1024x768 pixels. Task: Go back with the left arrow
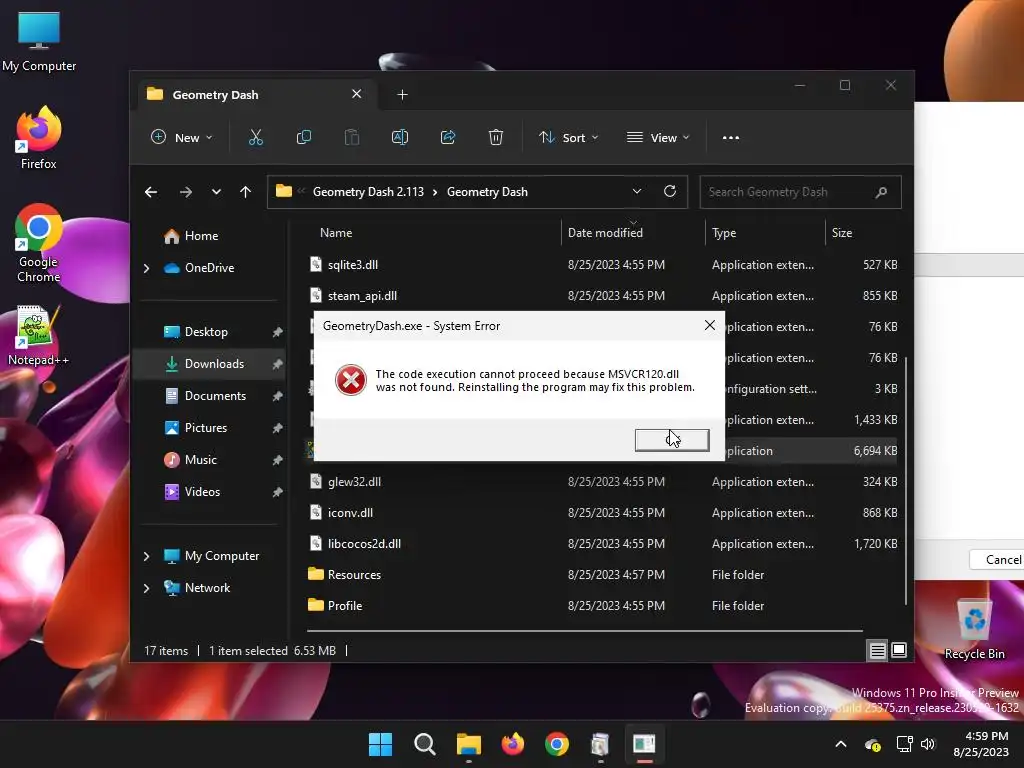pyautogui.click(x=151, y=192)
